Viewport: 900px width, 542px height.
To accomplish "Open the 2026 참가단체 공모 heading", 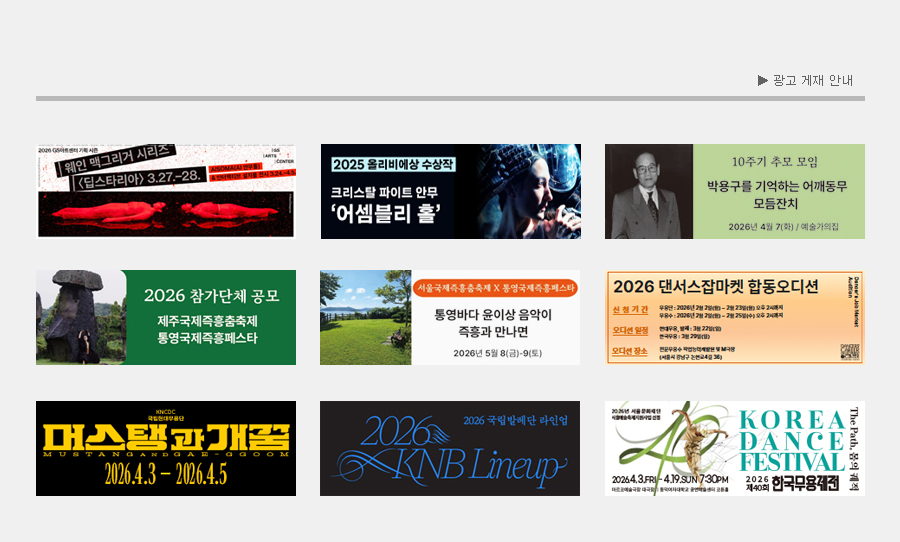I will pyautogui.click(x=211, y=296).
